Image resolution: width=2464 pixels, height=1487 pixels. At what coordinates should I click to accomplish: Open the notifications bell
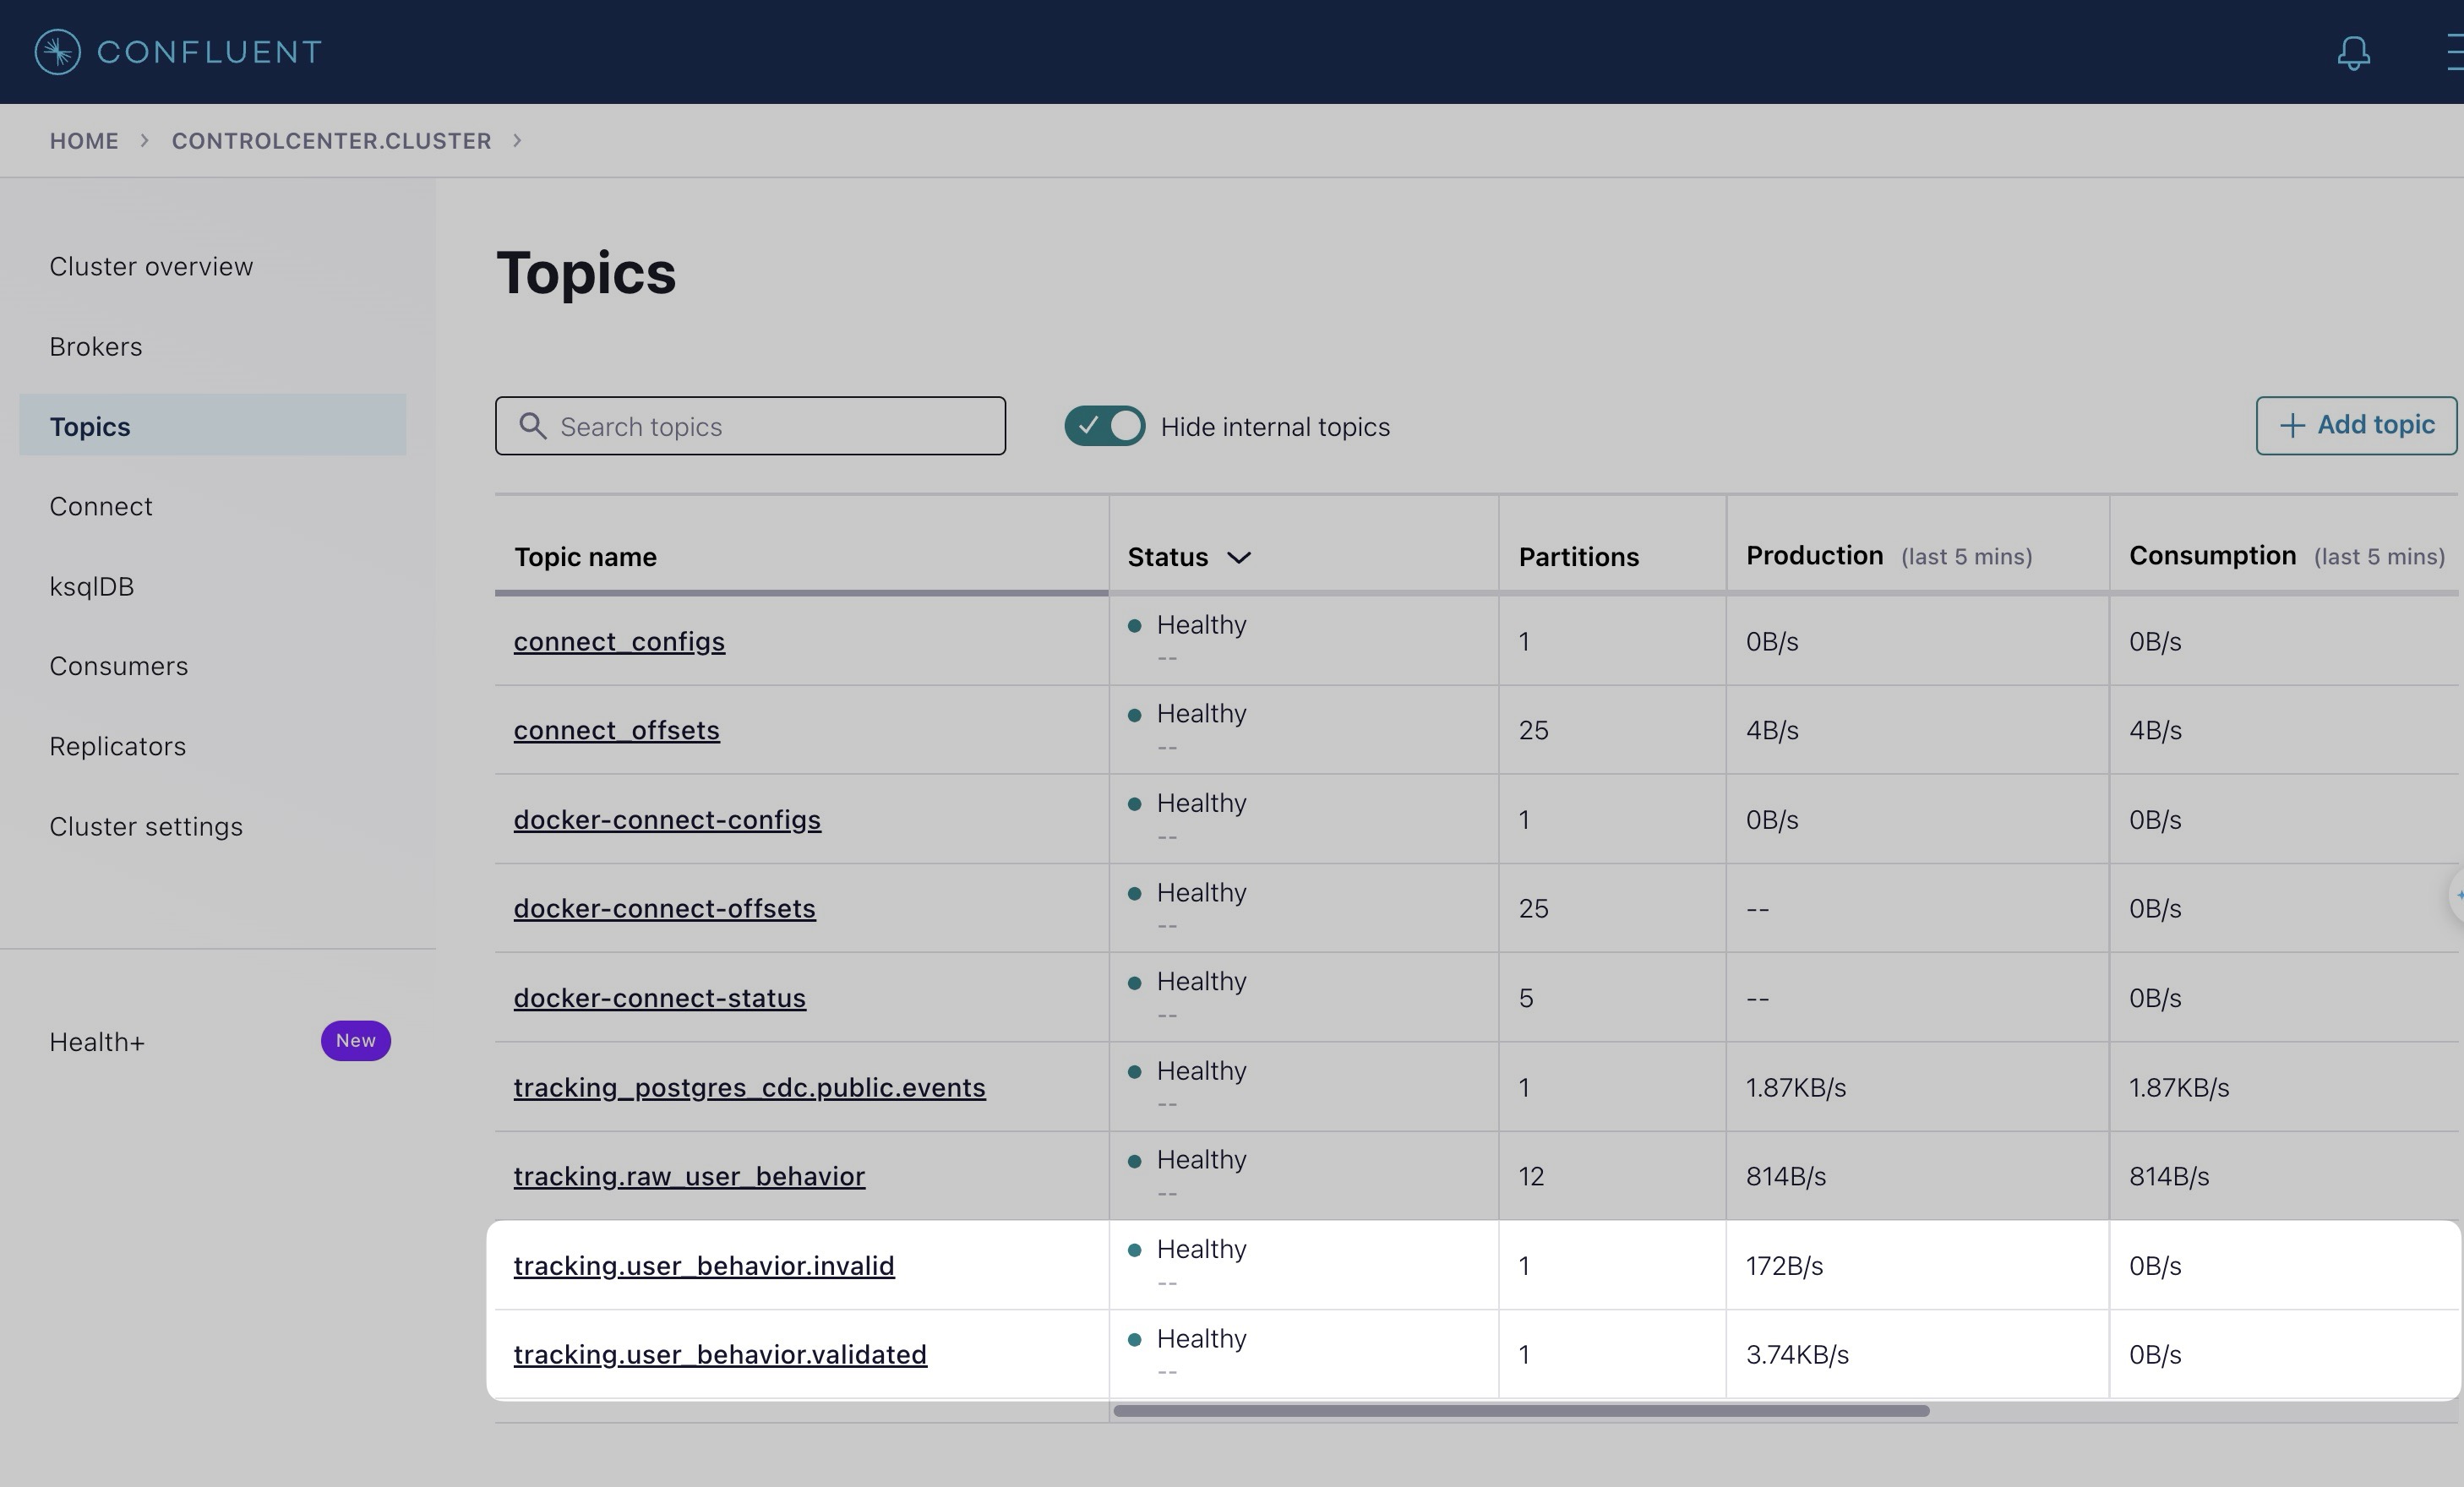coord(2353,52)
